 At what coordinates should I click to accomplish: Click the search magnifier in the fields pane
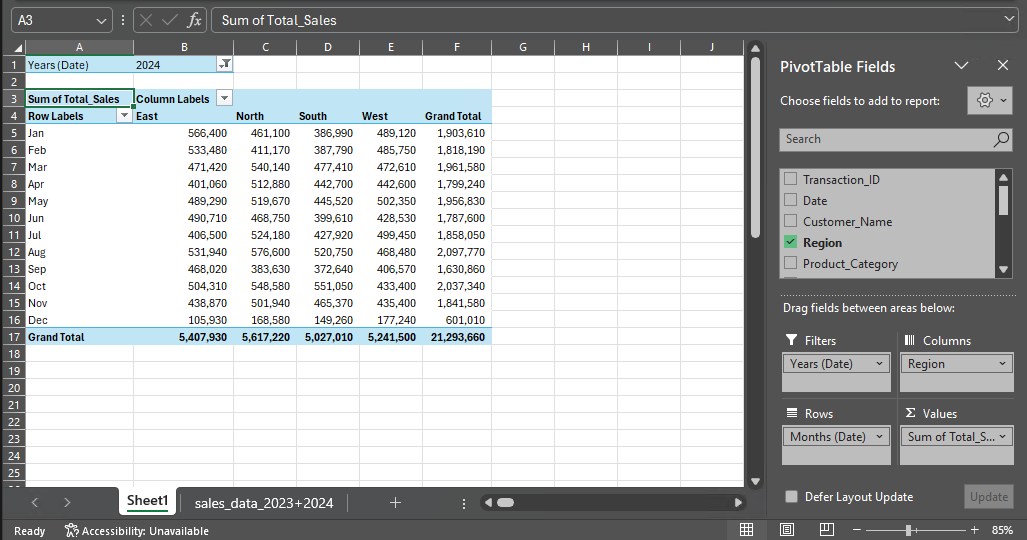[1001, 140]
